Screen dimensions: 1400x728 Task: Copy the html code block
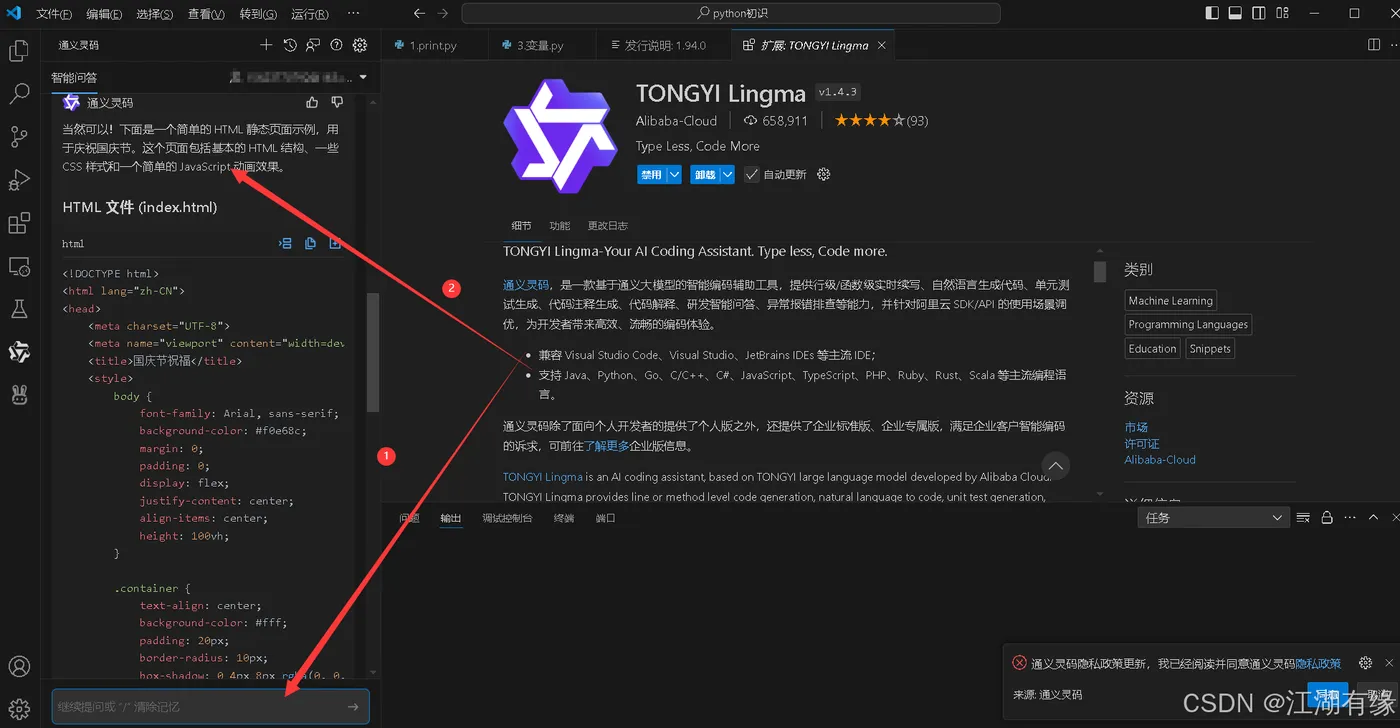tap(310, 243)
